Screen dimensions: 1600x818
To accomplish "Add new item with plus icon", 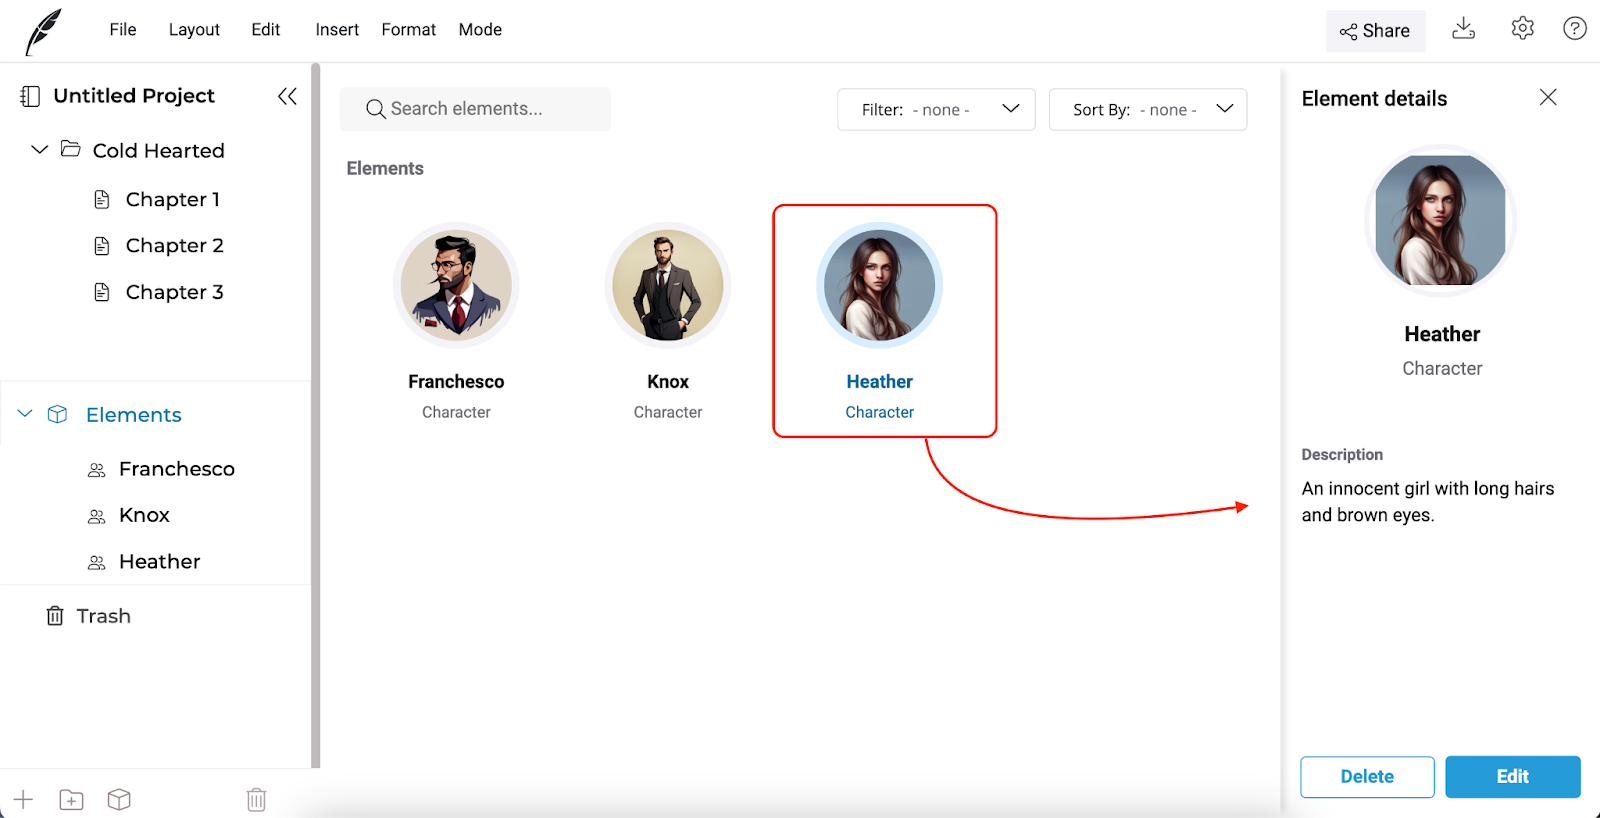I will point(23,799).
